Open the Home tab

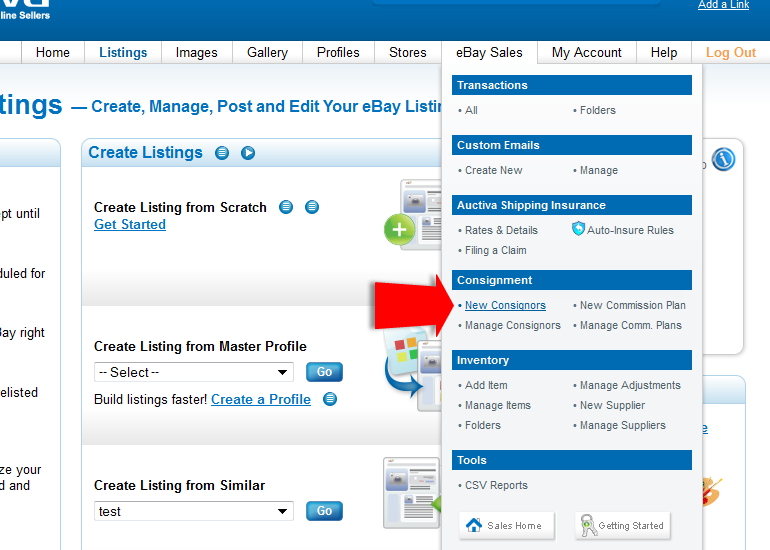[x=53, y=53]
